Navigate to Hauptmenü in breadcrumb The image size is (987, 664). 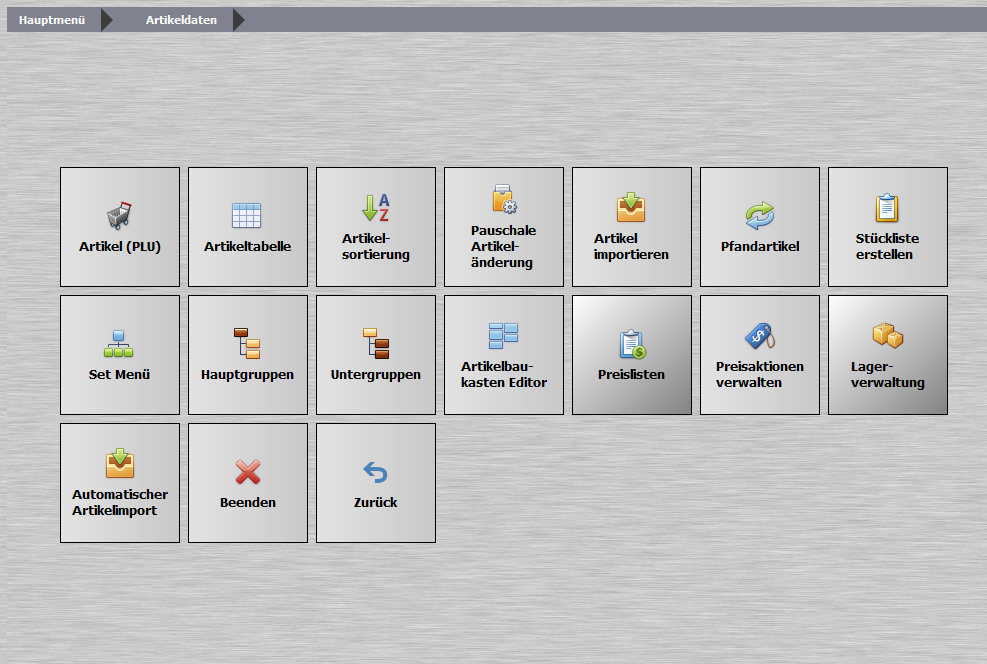coord(52,20)
